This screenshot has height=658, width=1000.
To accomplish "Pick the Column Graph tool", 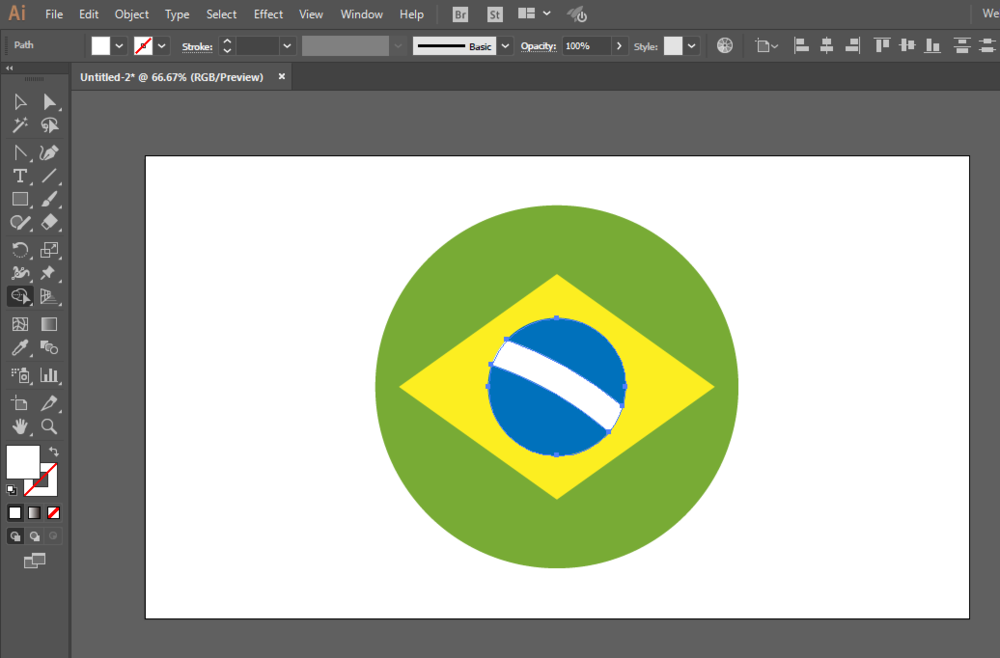I will click(49, 375).
